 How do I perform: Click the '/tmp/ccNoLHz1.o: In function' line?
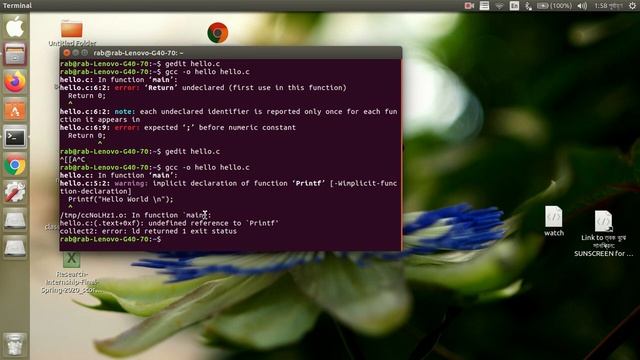pos(136,215)
